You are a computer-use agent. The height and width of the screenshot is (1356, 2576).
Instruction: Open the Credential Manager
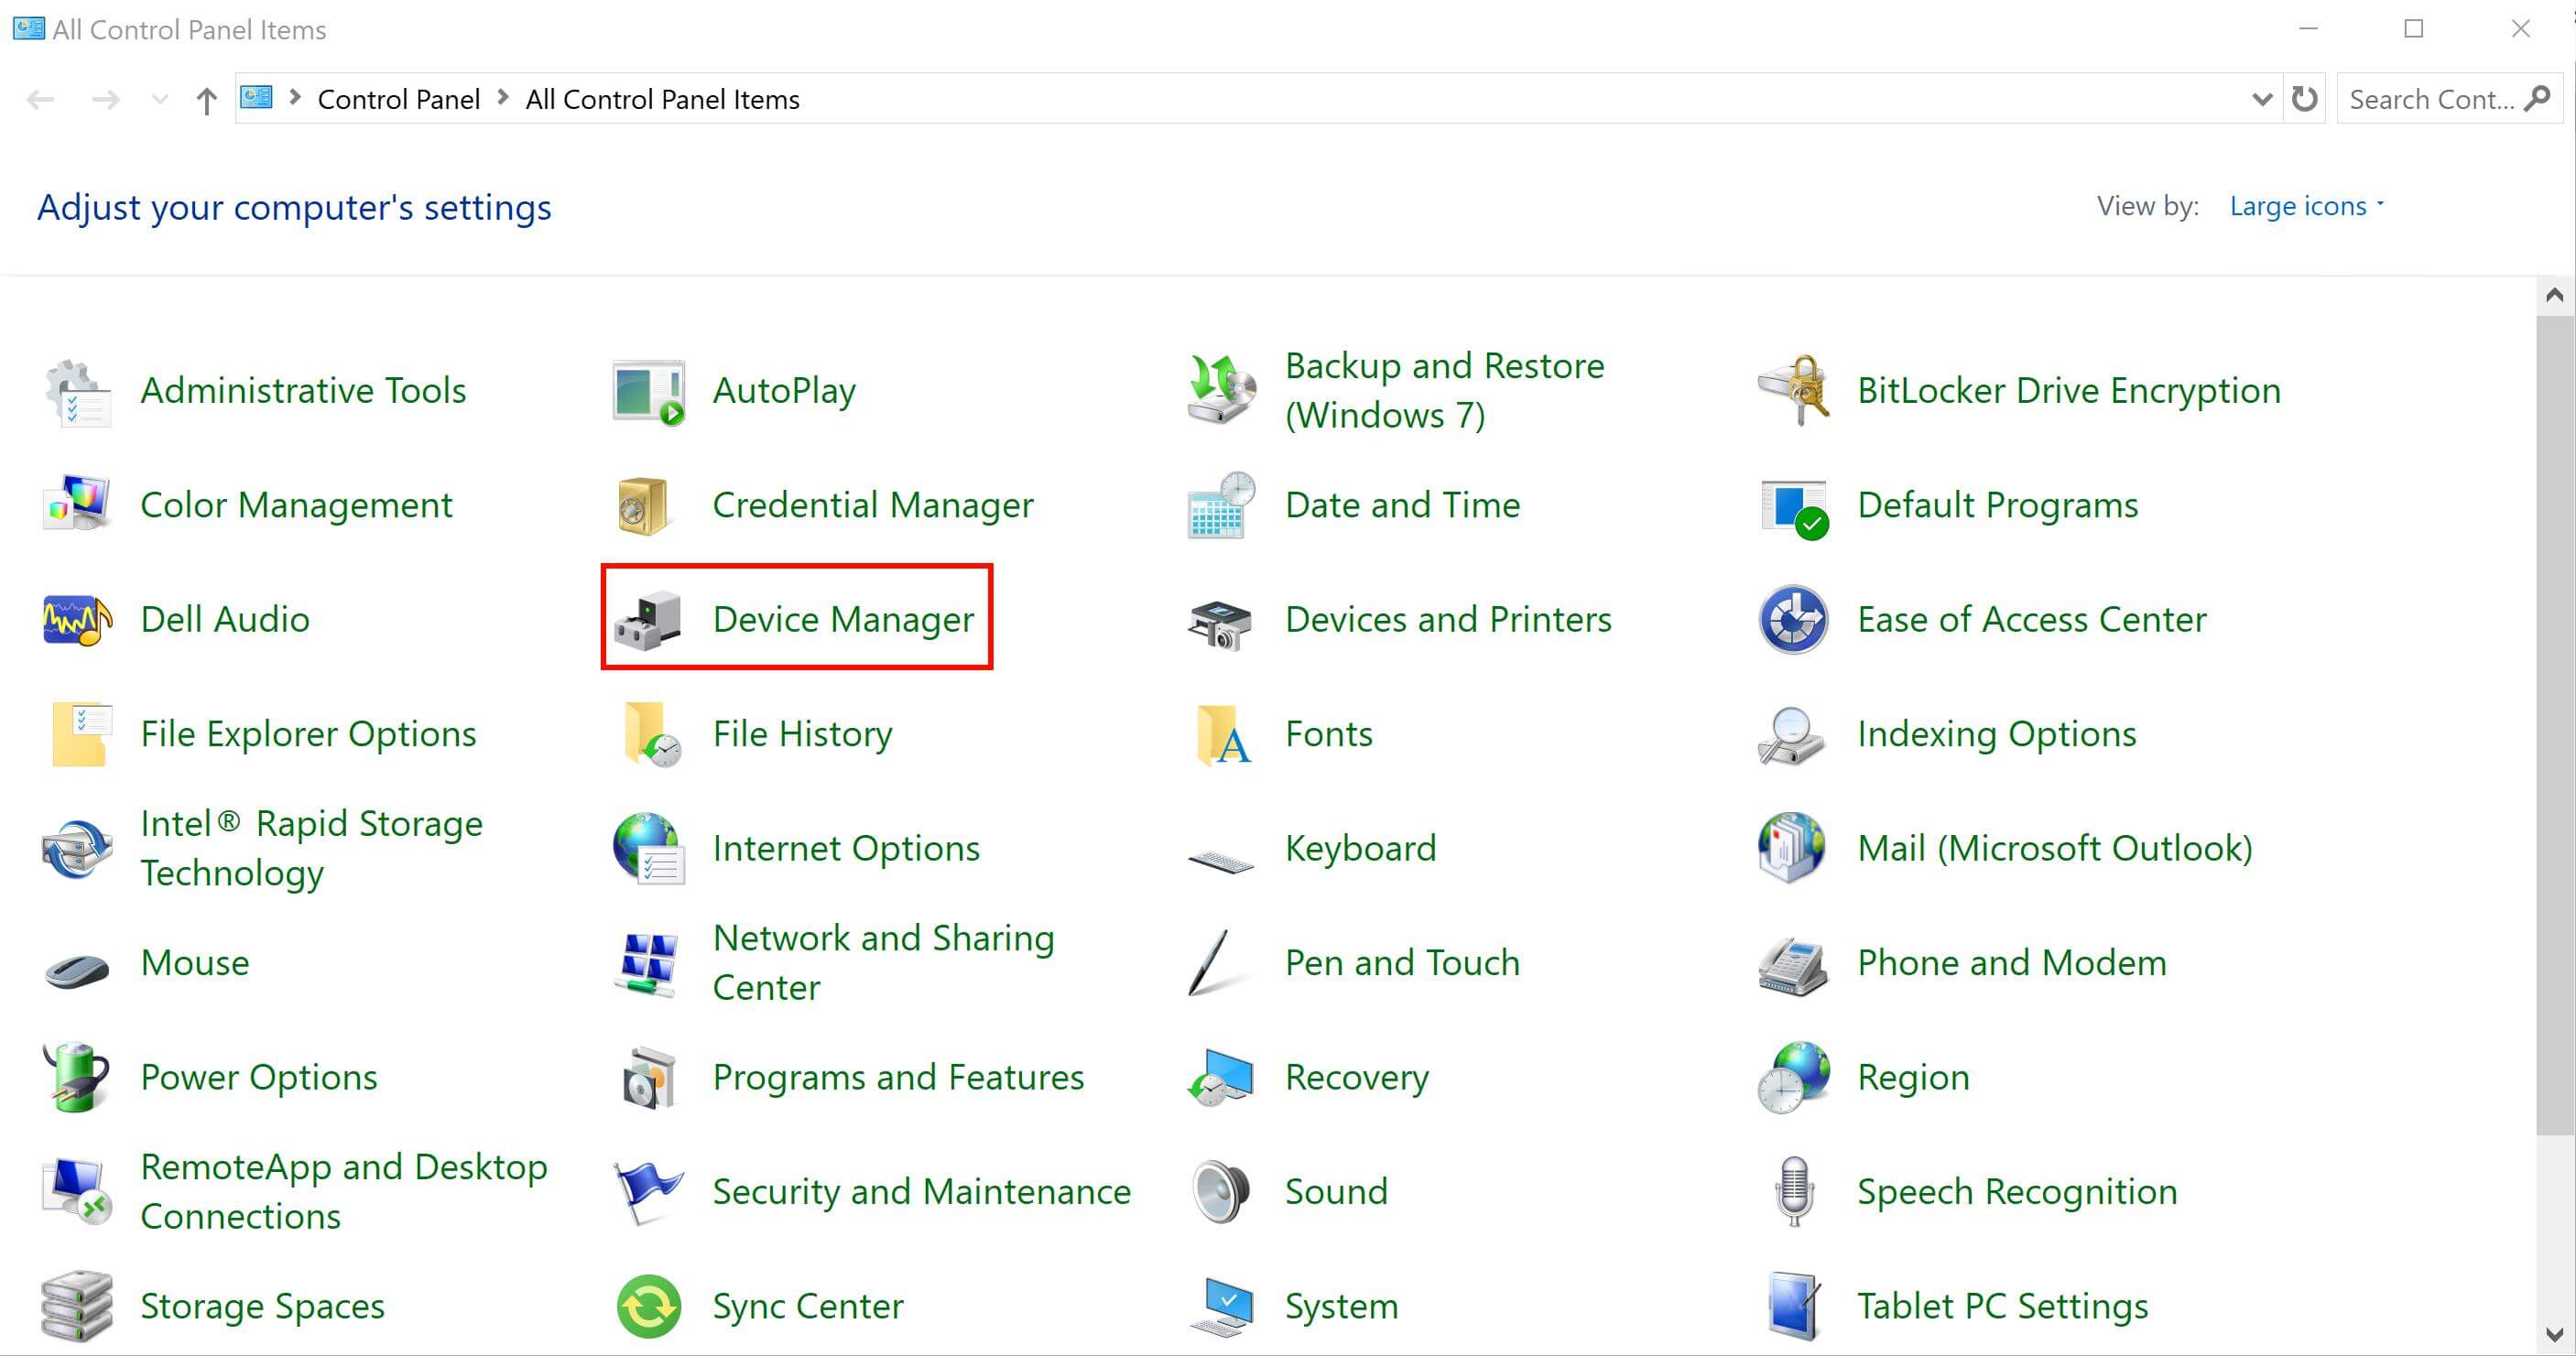click(872, 504)
